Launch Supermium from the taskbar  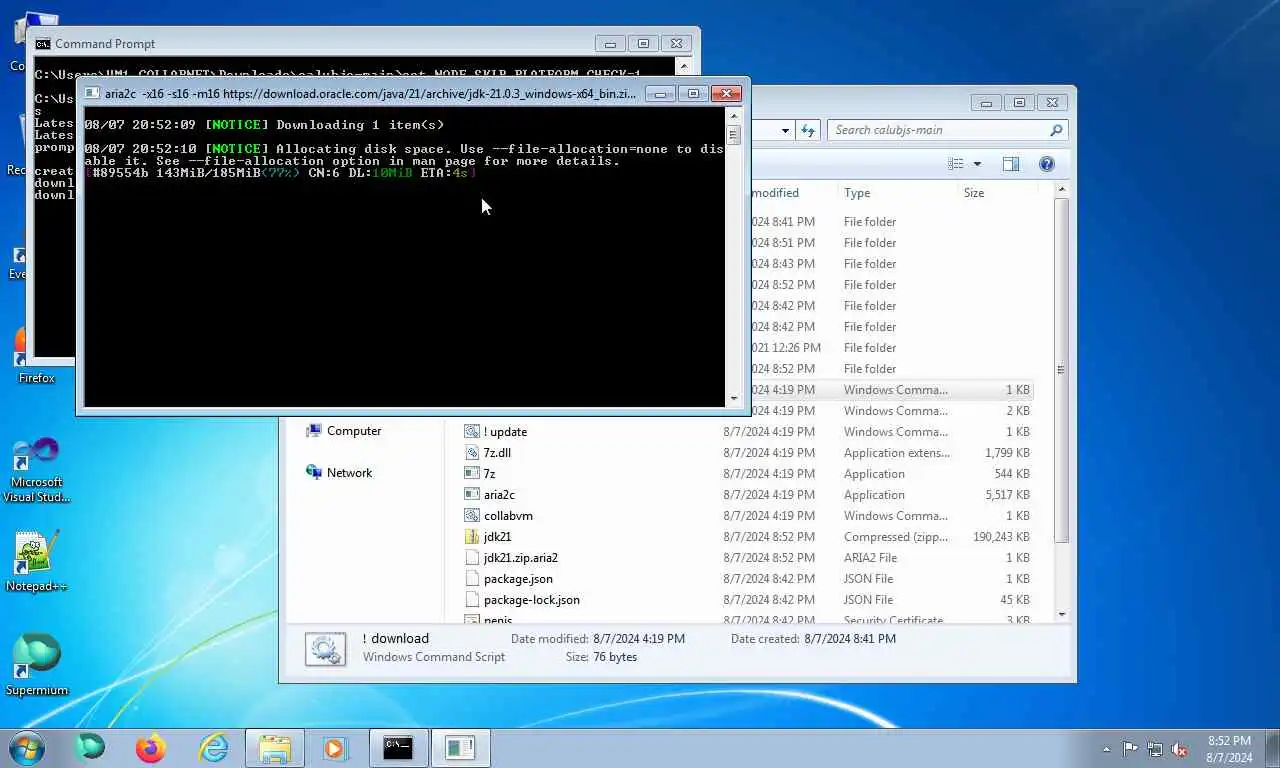point(90,748)
